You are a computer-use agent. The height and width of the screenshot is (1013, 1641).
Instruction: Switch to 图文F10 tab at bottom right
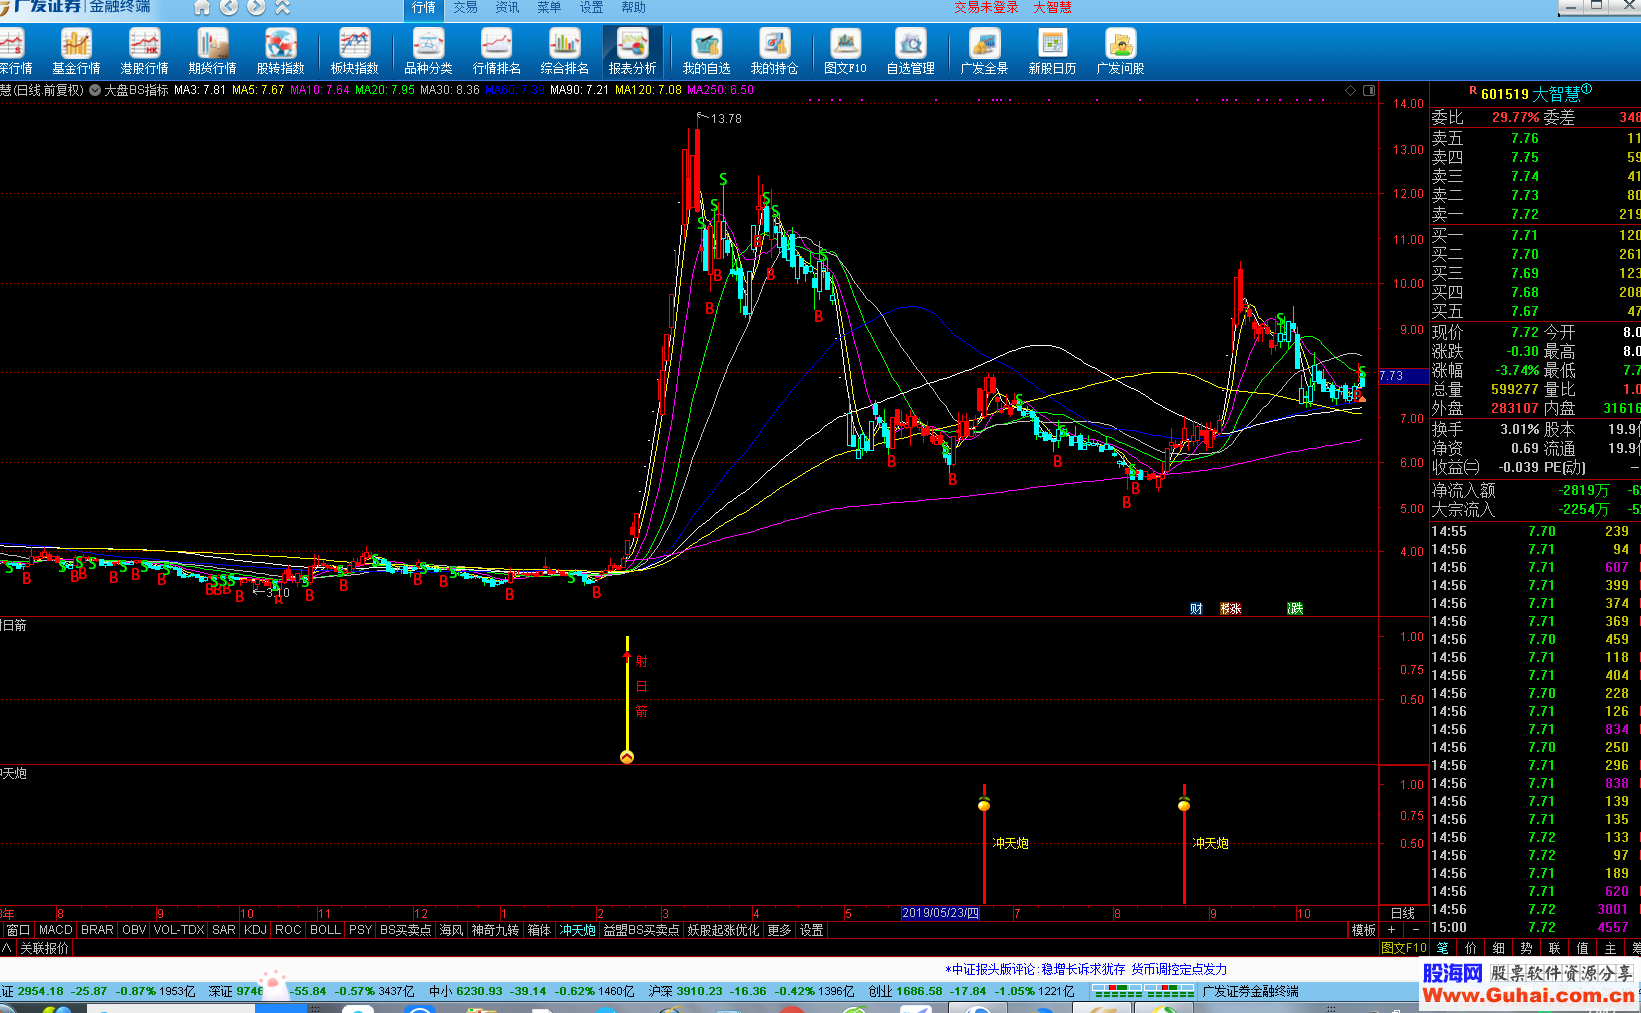pyautogui.click(x=1404, y=948)
